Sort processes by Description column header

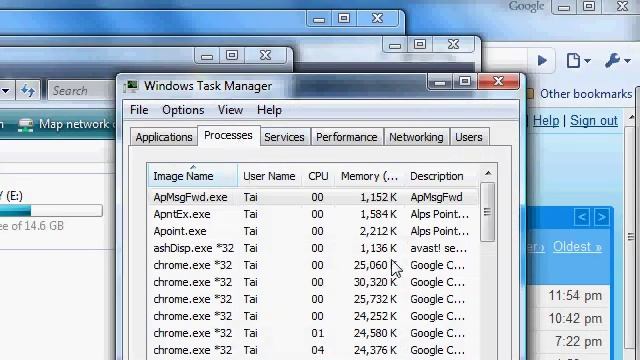437,176
